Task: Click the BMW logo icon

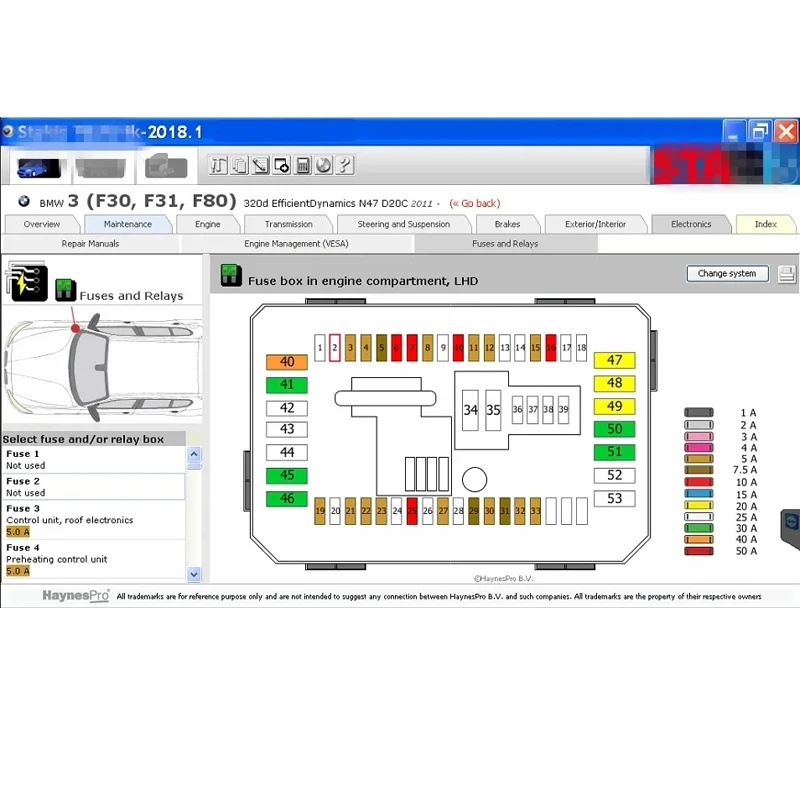Action: pos(23,202)
